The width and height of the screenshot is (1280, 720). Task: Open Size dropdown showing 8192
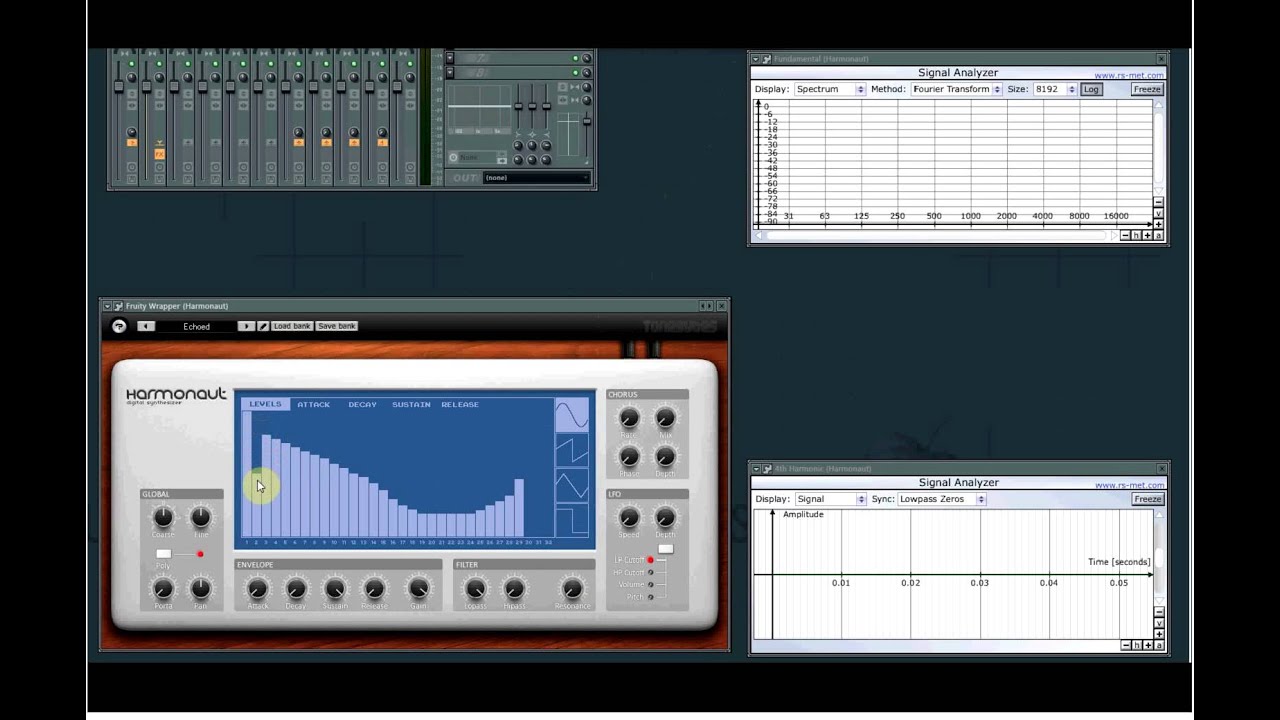click(x=1055, y=89)
